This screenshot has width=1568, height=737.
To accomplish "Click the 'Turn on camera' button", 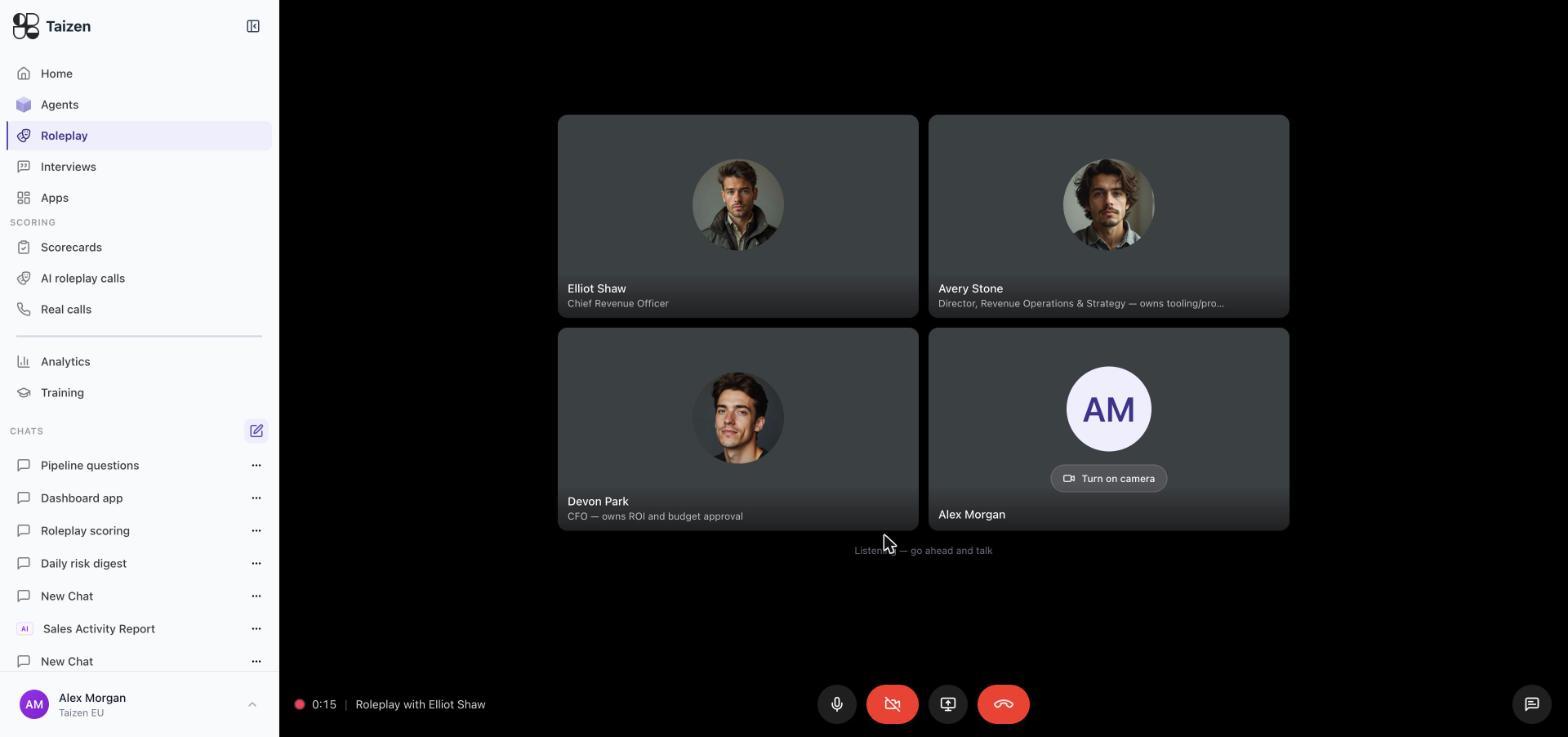I will (1108, 478).
